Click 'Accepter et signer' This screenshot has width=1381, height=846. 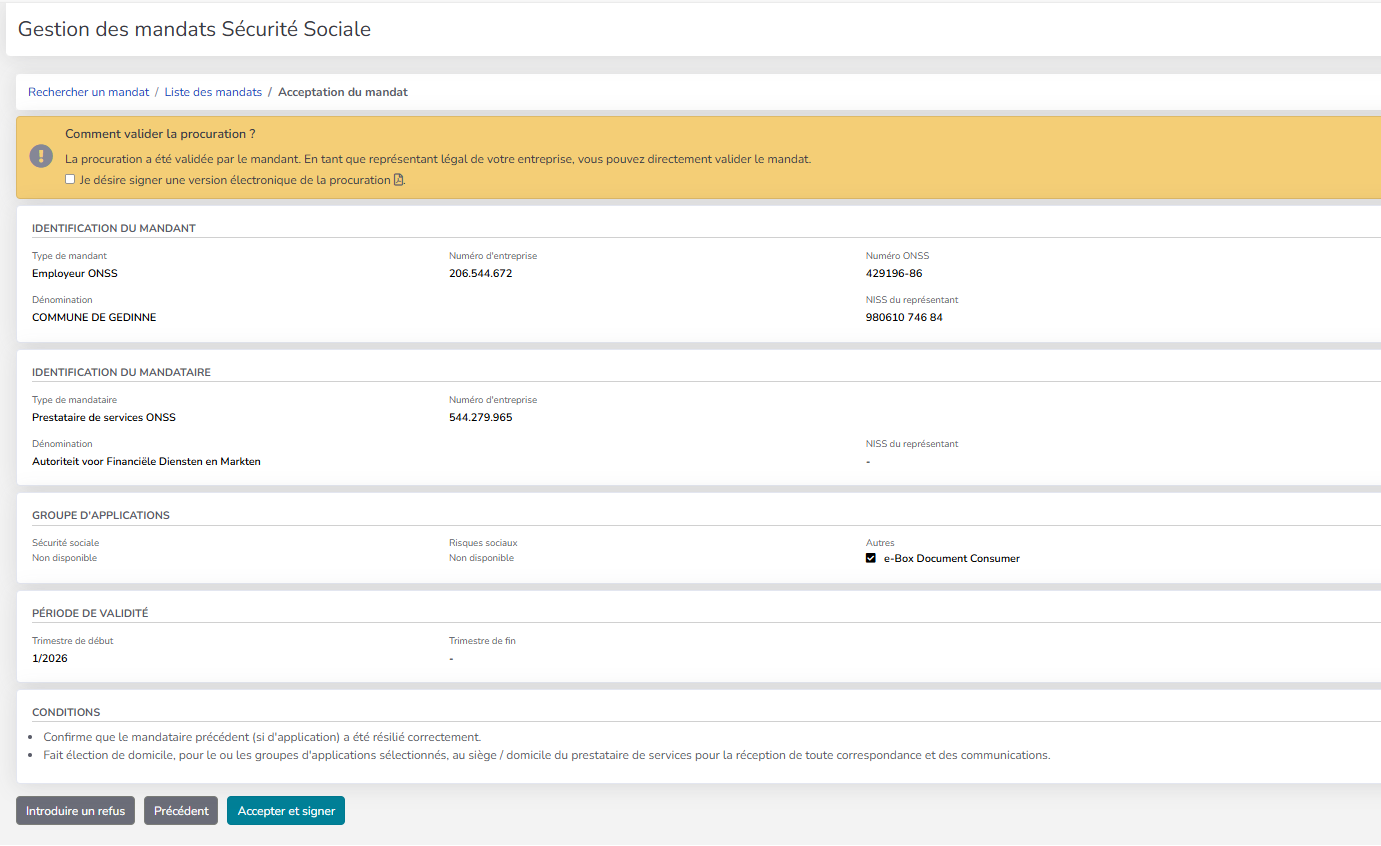point(285,810)
